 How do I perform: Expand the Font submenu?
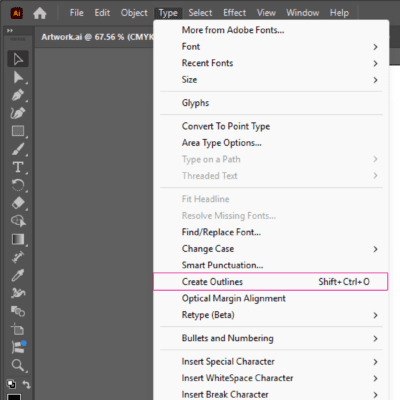coord(271,47)
